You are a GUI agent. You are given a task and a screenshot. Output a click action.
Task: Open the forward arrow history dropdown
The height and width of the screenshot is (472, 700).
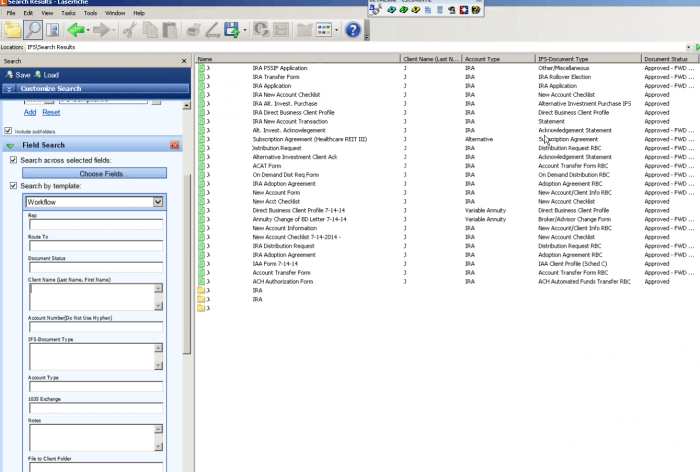(x=114, y=30)
